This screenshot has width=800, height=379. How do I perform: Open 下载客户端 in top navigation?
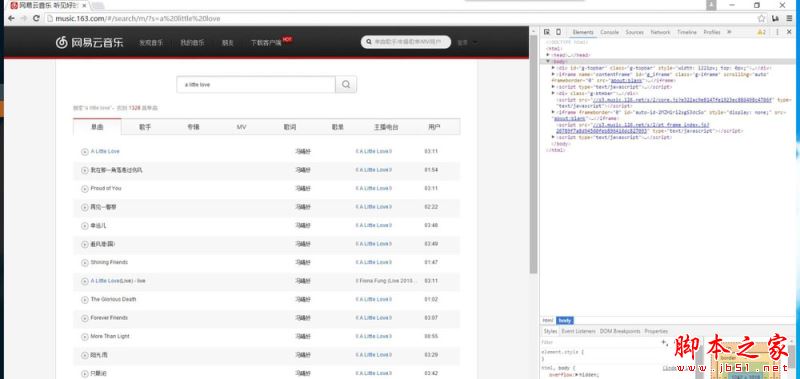coord(266,43)
